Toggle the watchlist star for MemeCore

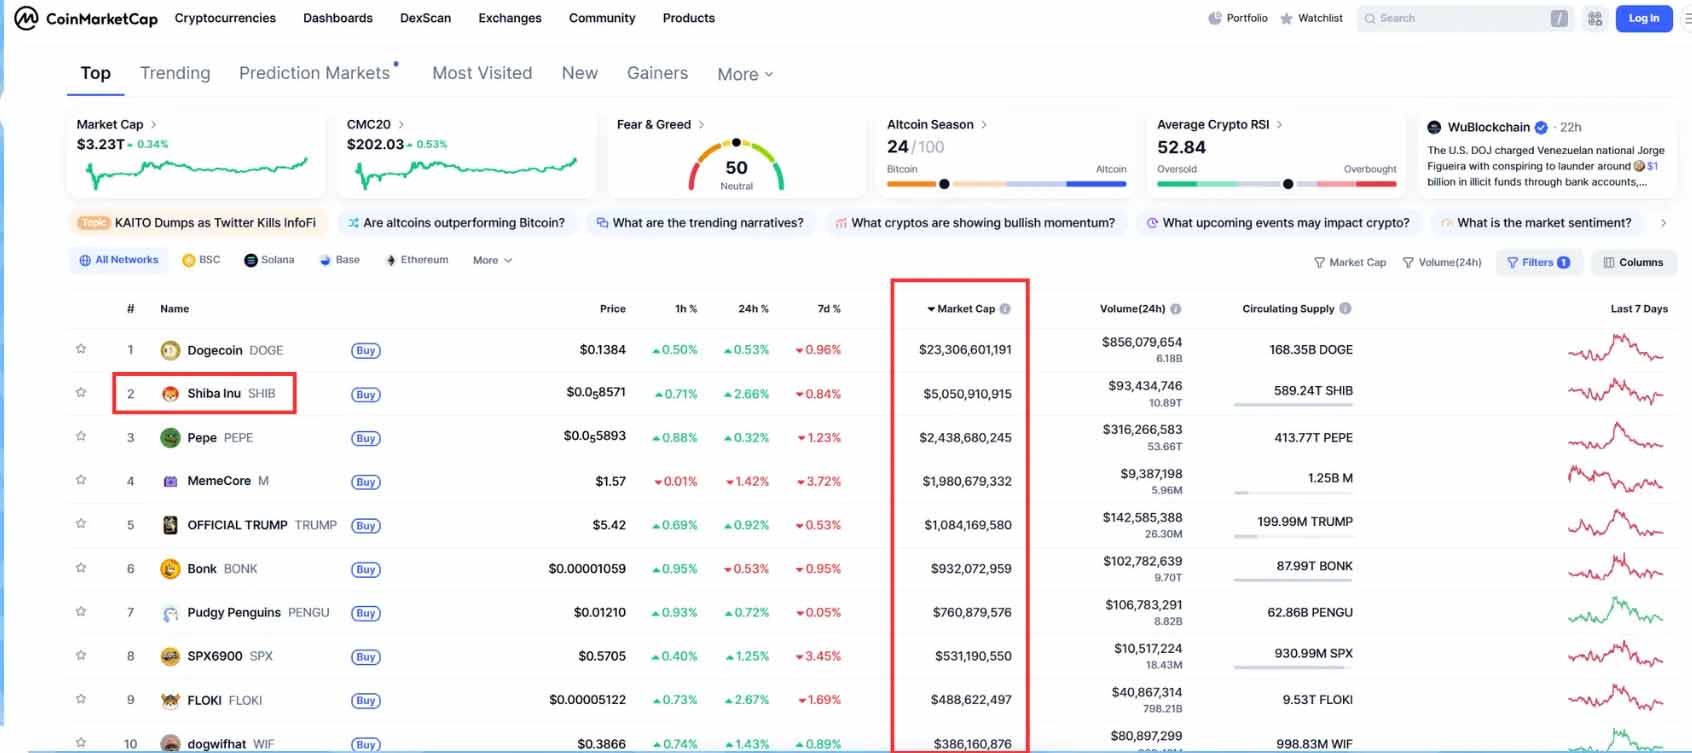point(81,480)
